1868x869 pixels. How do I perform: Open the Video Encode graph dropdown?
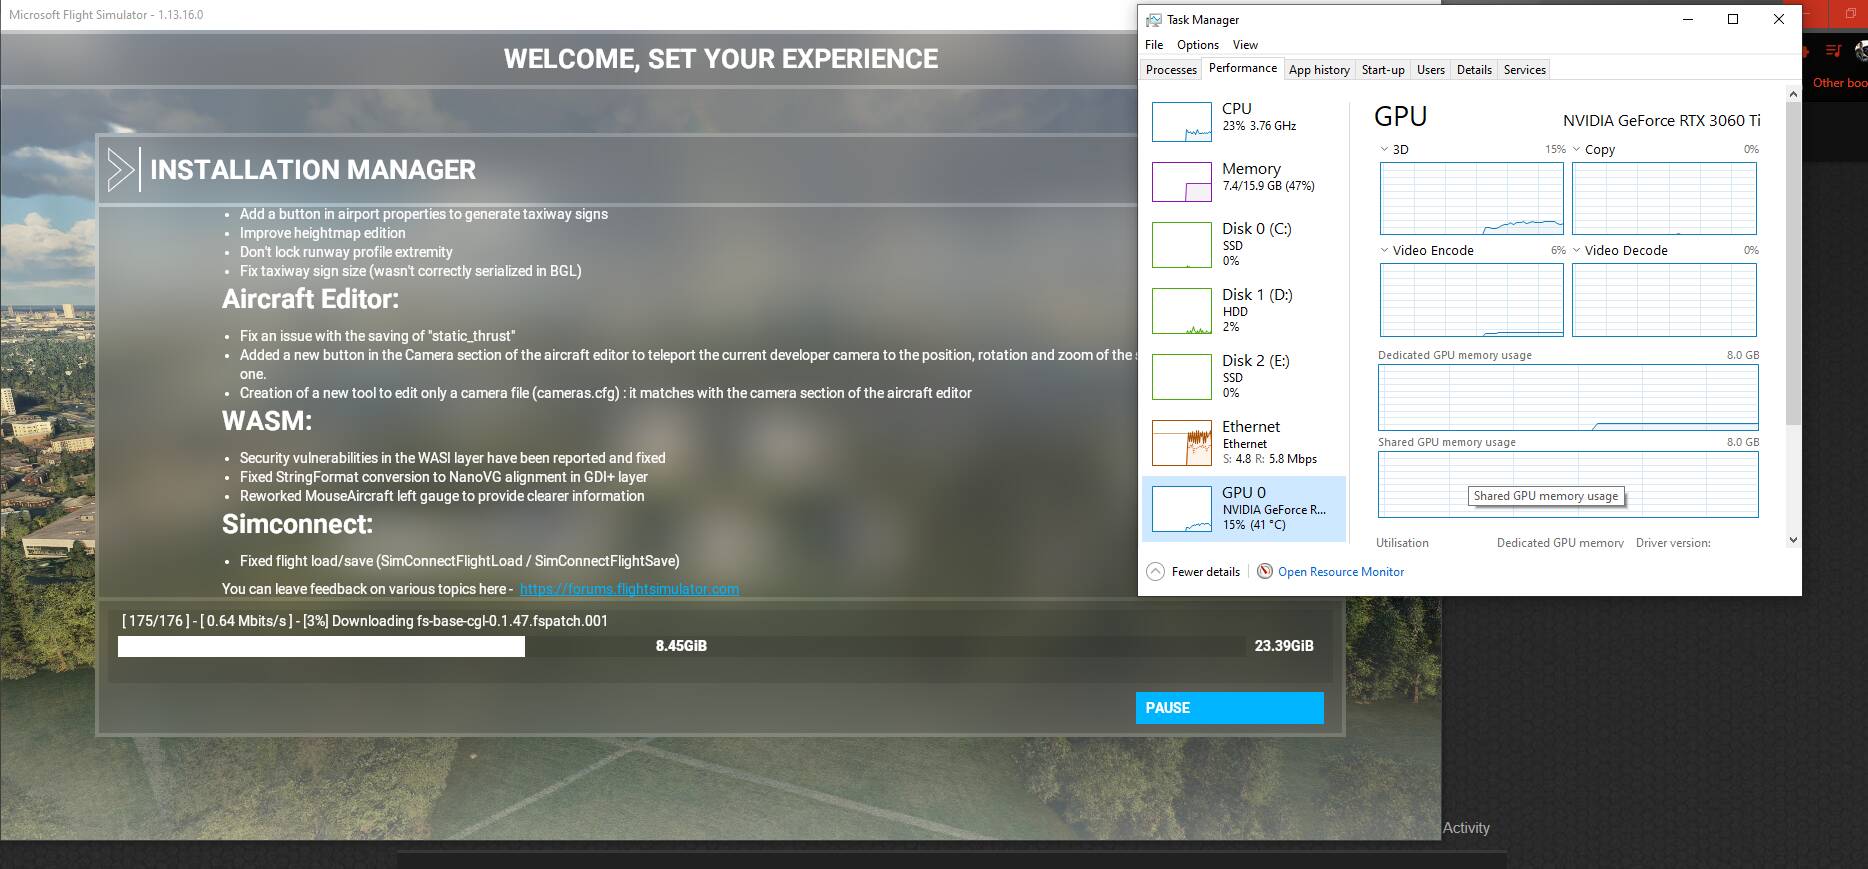[1384, 250]
